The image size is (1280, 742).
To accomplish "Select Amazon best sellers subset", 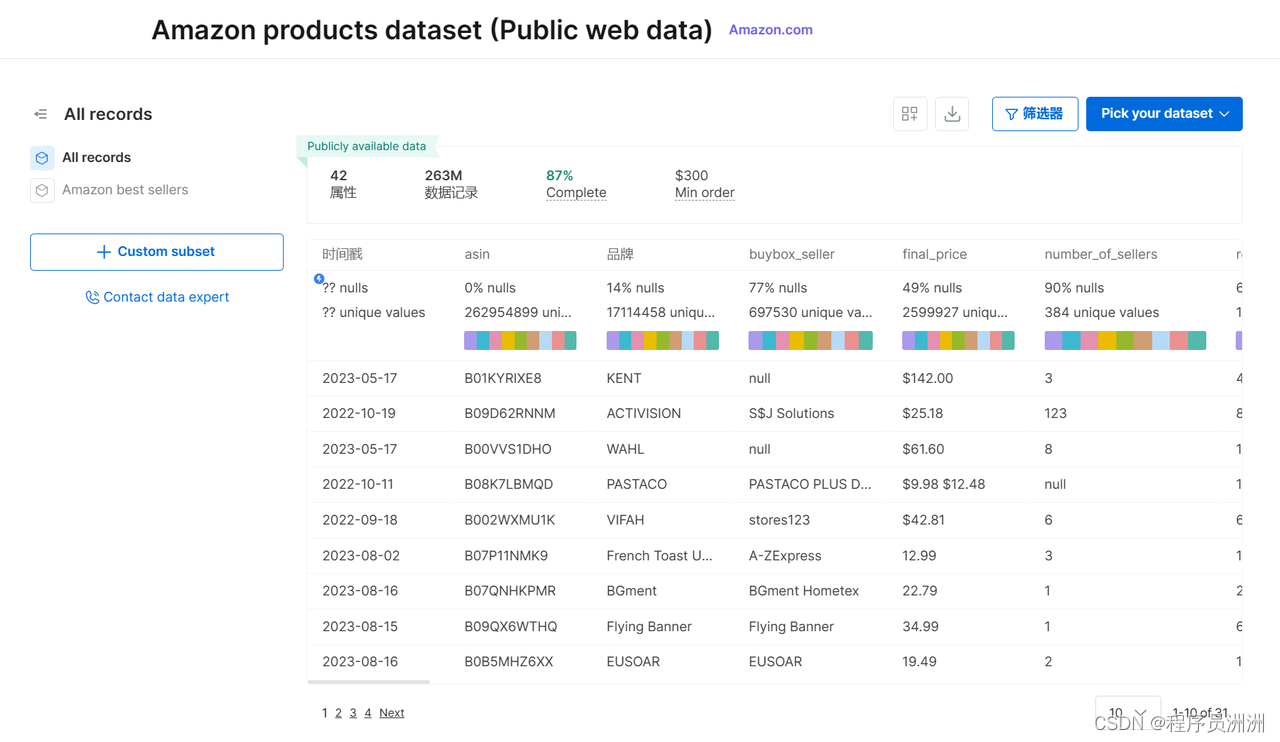I will (125, 190).
